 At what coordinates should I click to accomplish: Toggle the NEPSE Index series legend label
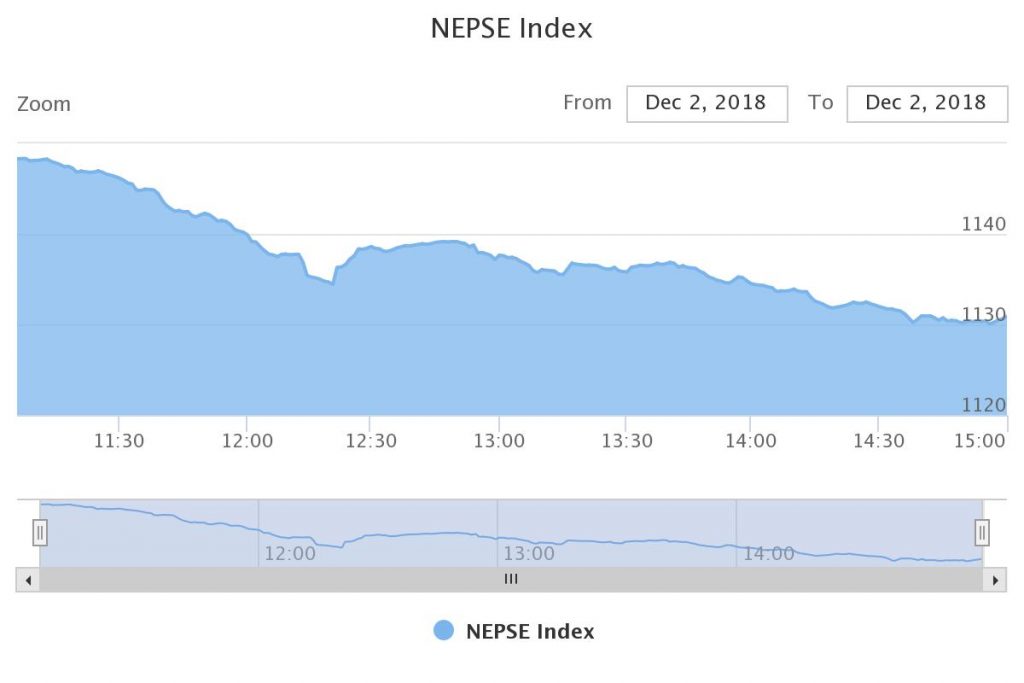pos(529,631)
